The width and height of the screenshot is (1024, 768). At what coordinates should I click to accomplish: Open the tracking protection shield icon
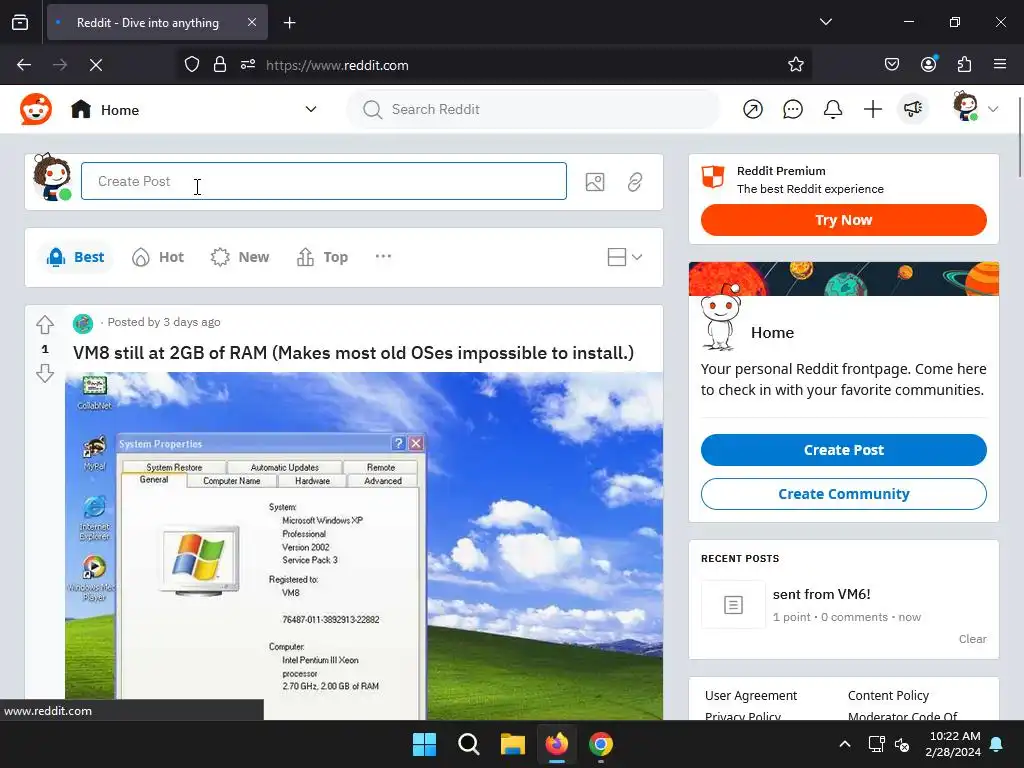(x=191, y=65)
